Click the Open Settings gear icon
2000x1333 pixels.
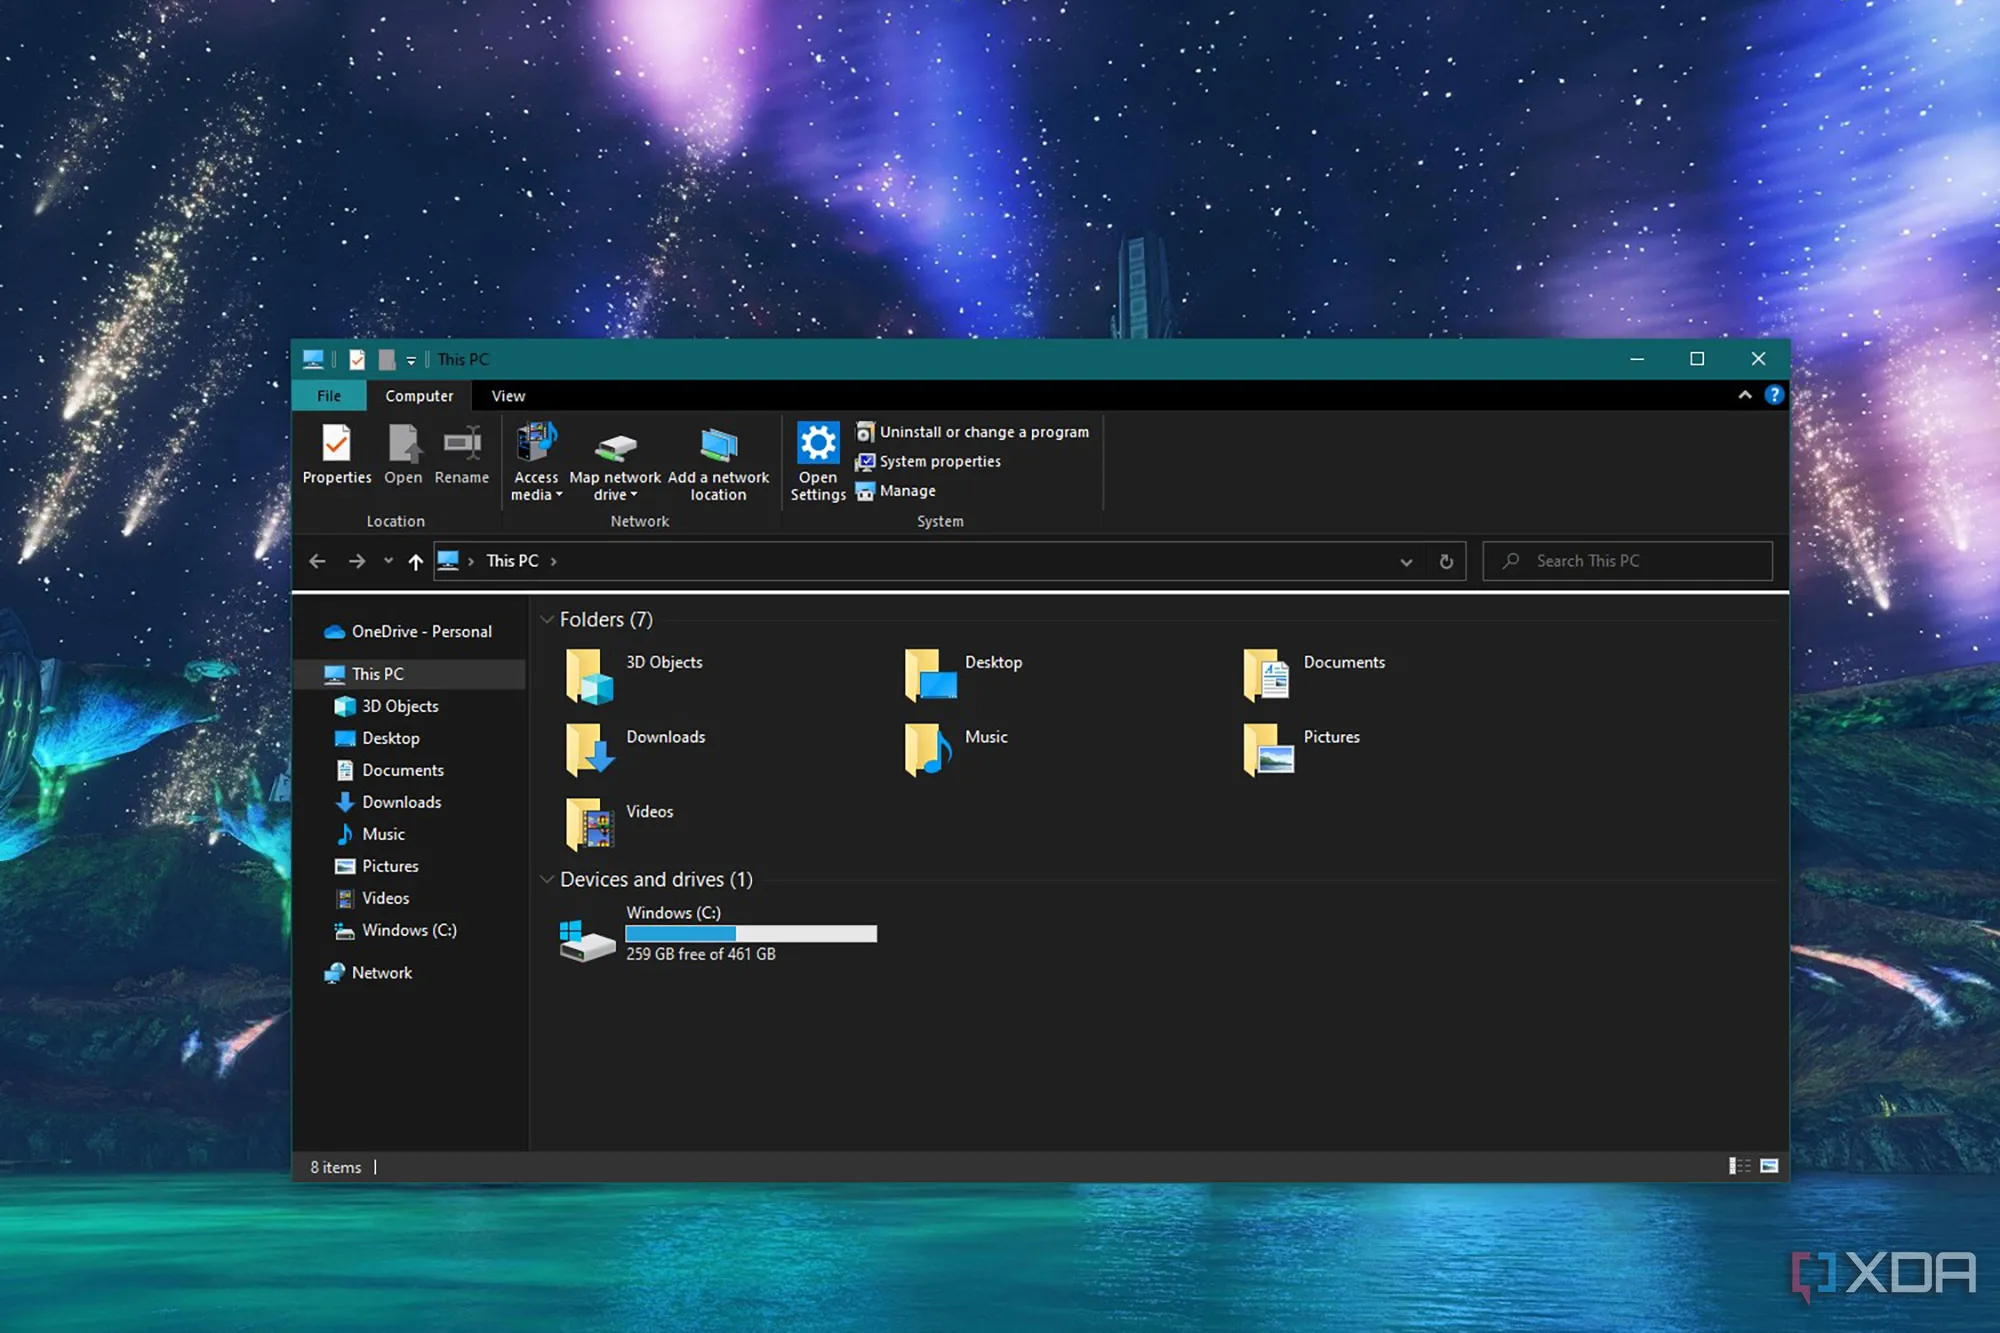(x=818, y=442)
